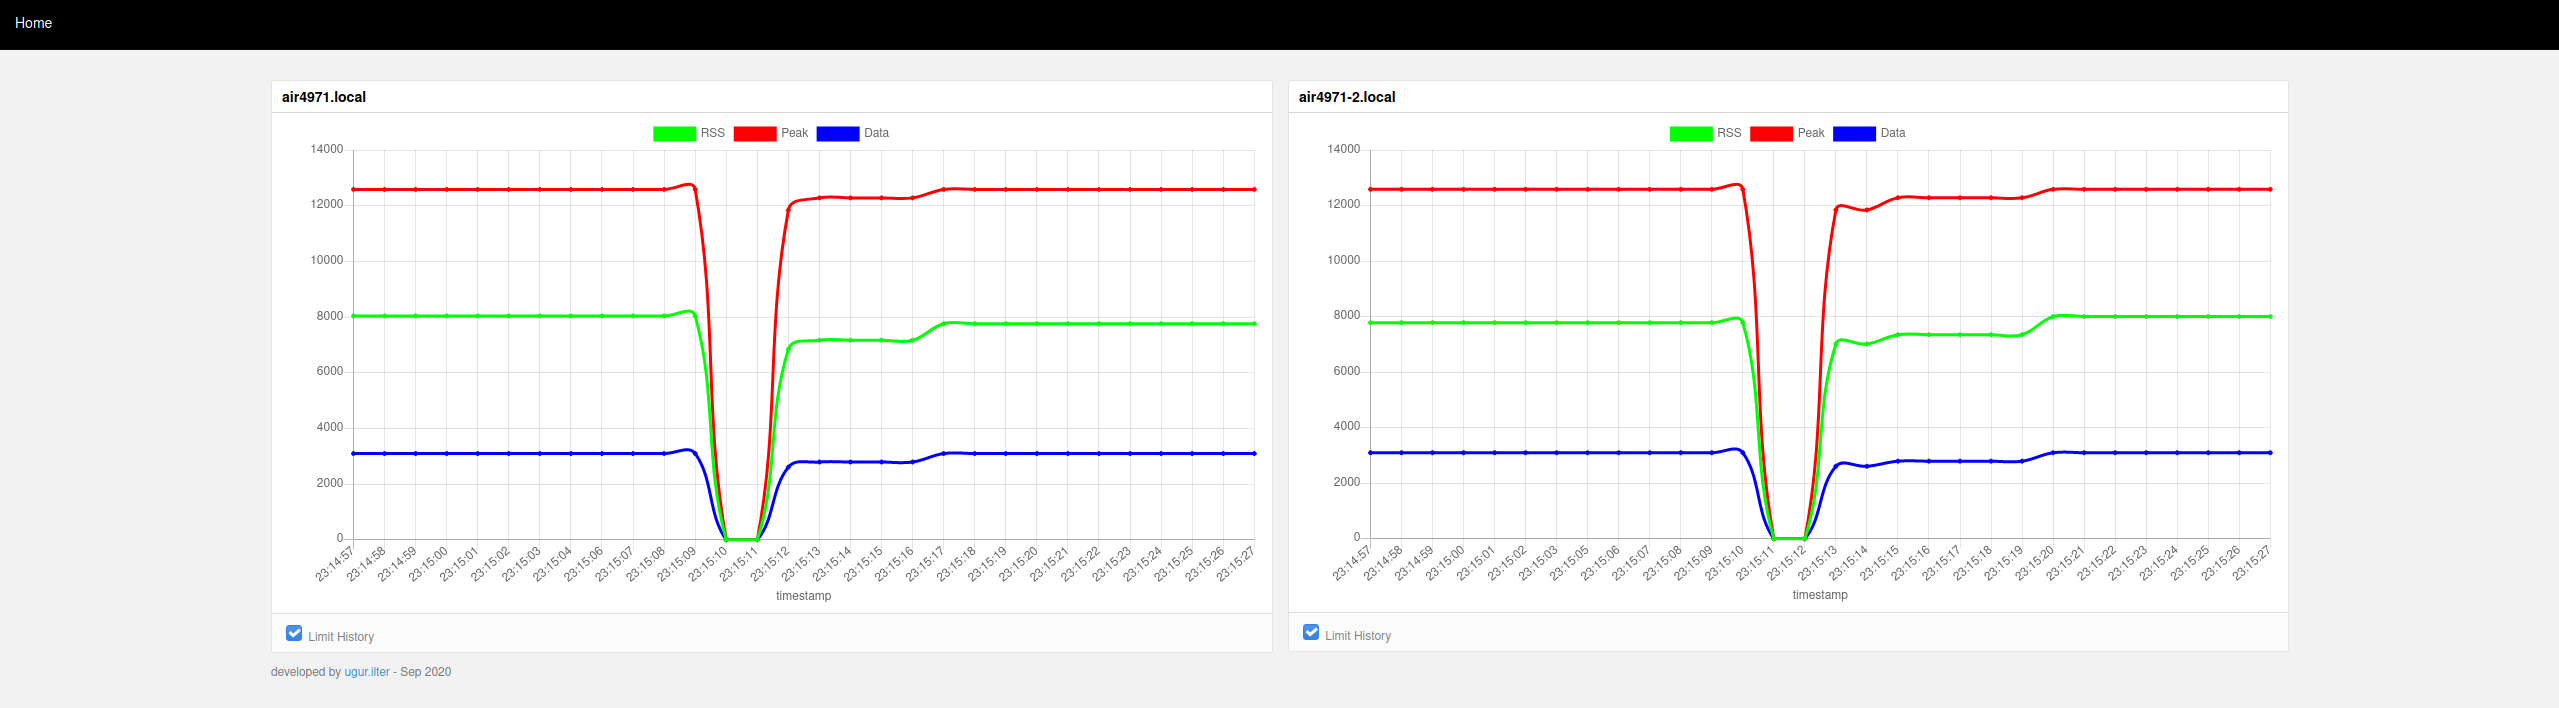
Task: Uncheck Limit History checkbox under air4971.local
Action: [x=294, y=633]
